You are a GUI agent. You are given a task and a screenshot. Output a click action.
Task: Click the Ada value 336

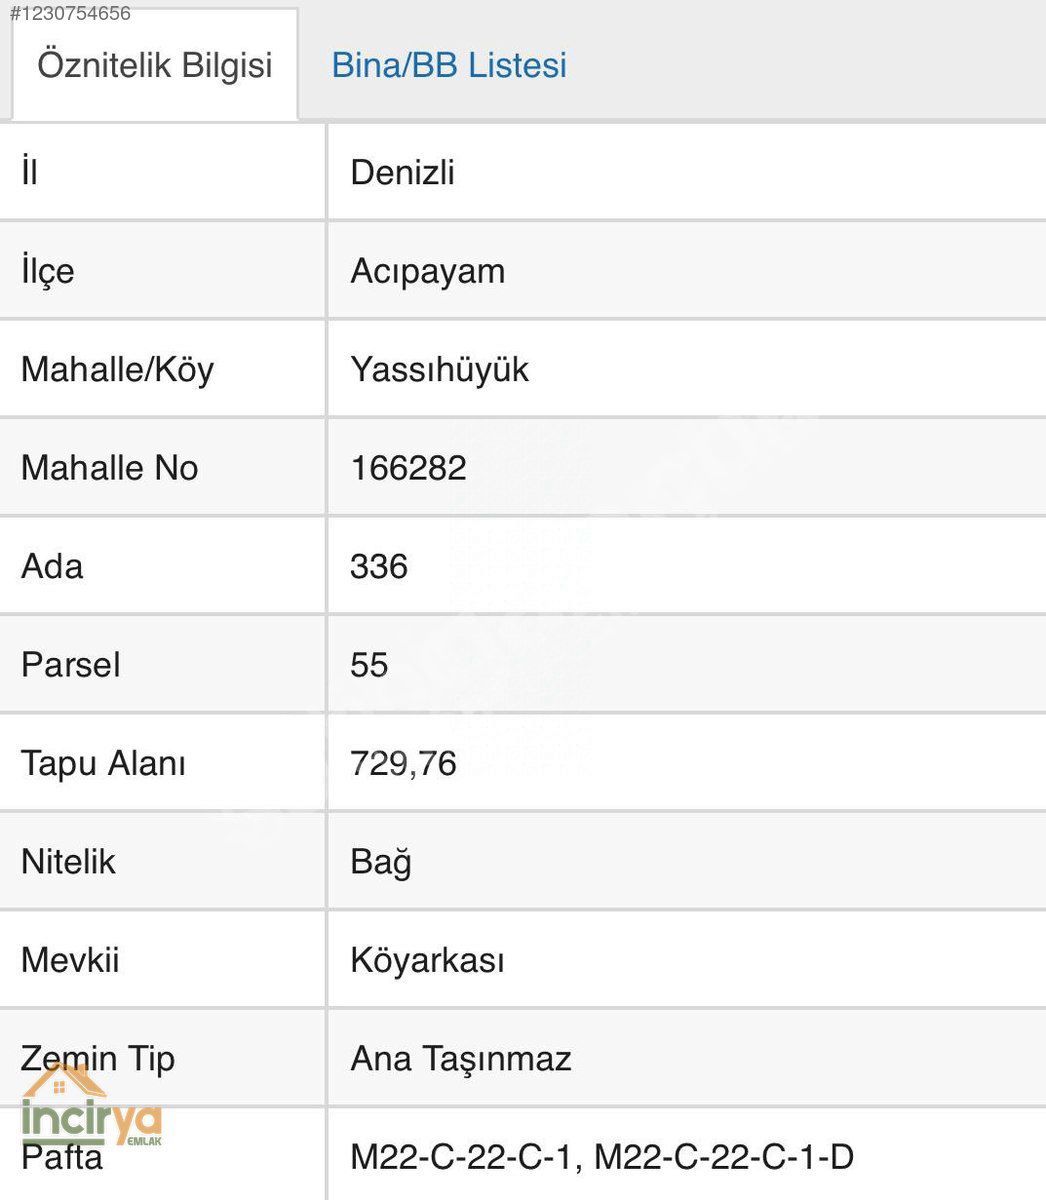point(379,566)
